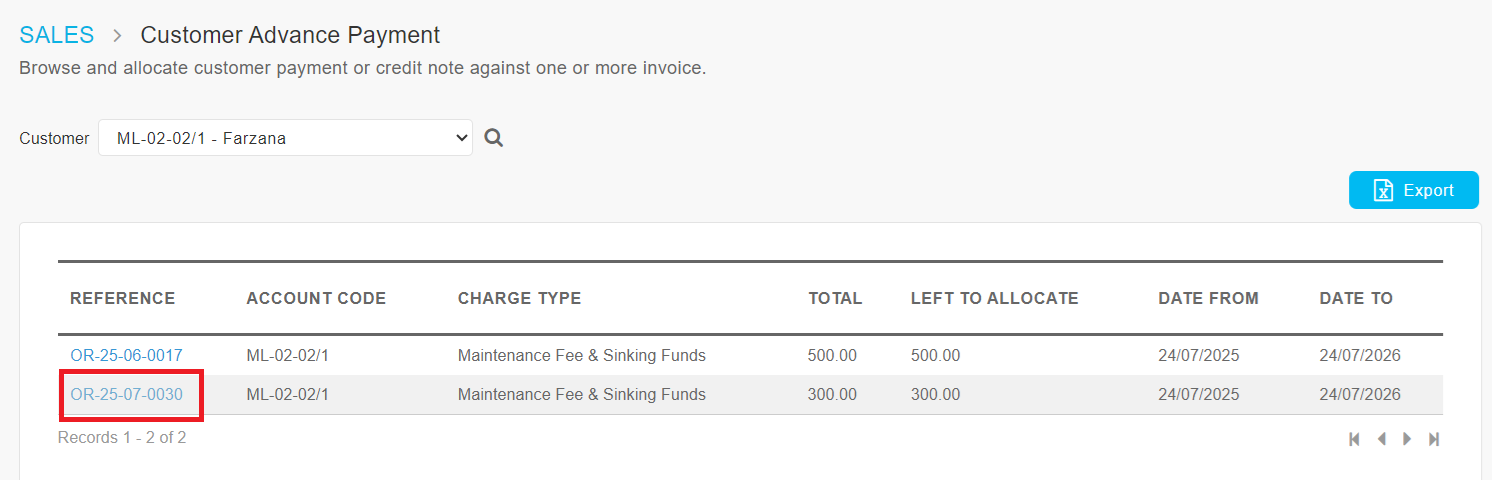
Task: Click the magnifier search icon beside Customer dropdown
Action: click(x=493, y=138)
